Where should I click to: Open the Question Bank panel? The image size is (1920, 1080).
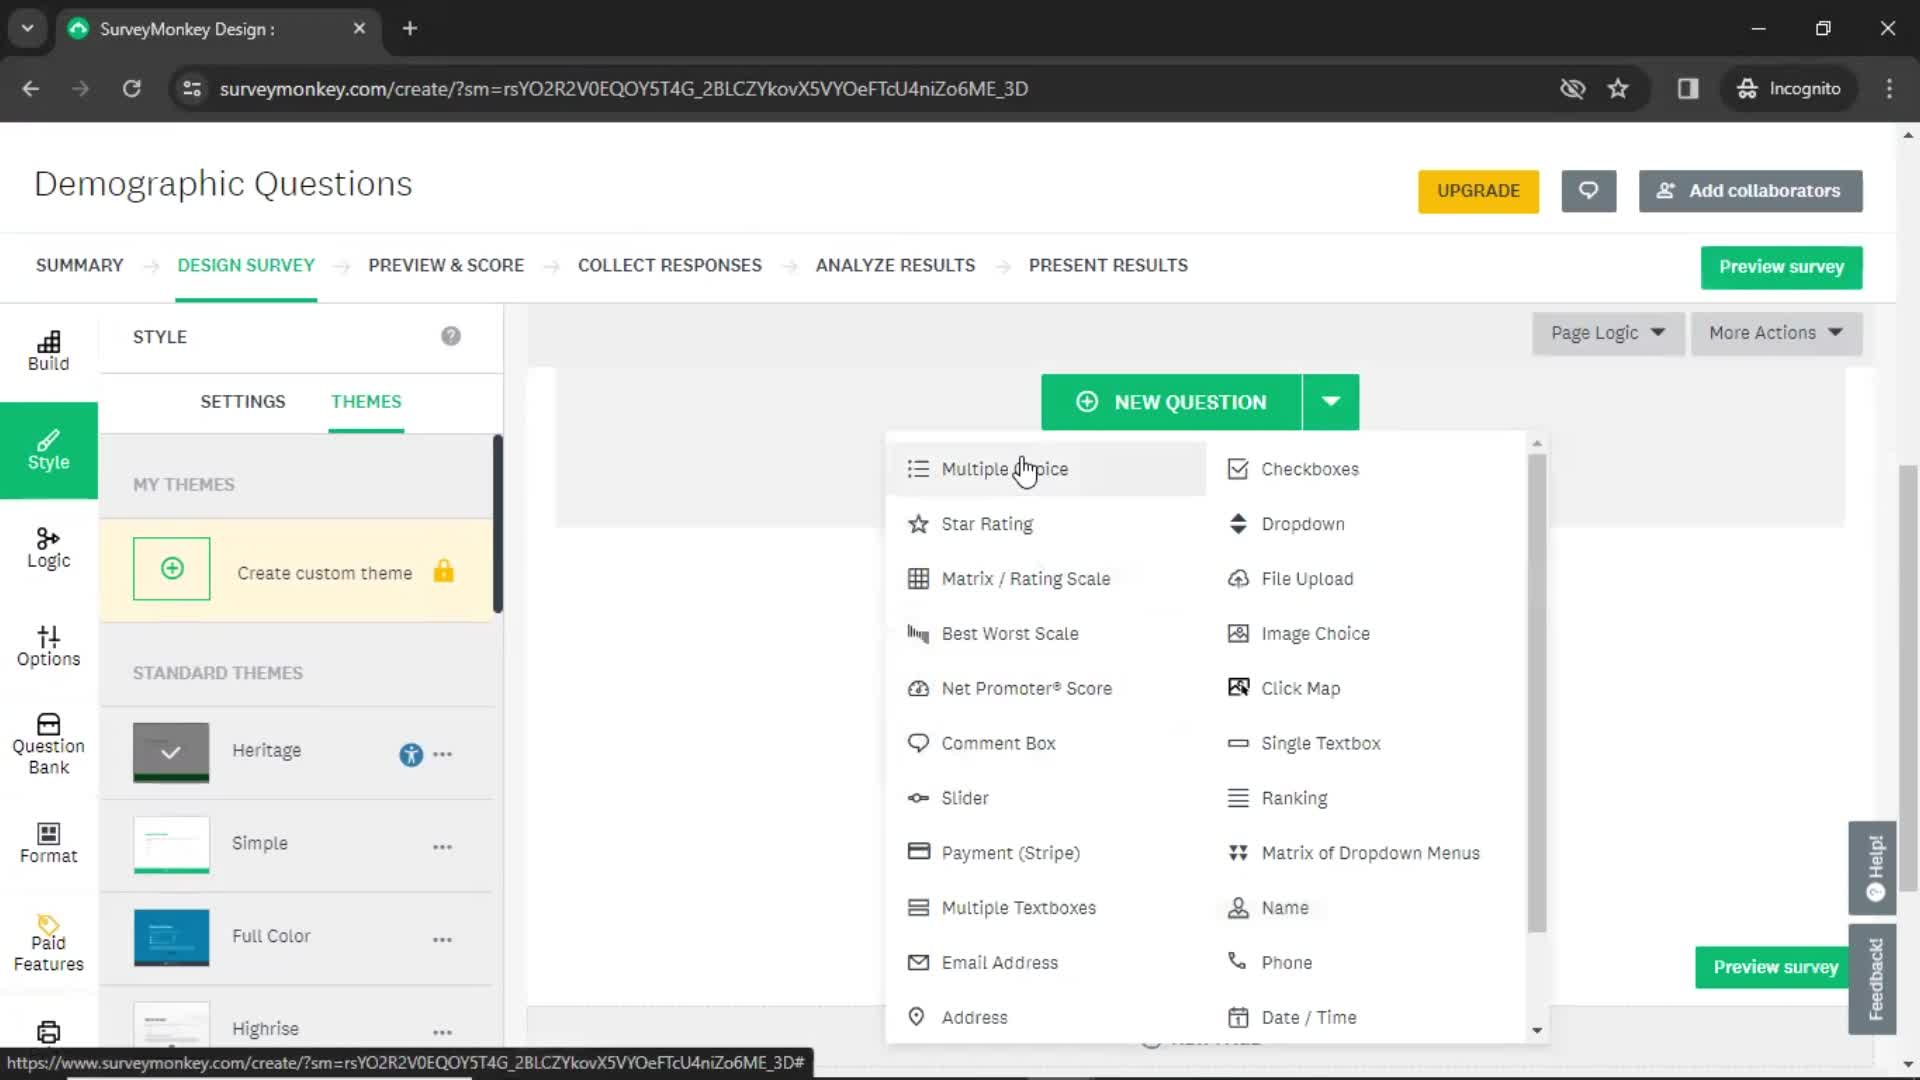point(49,742)
